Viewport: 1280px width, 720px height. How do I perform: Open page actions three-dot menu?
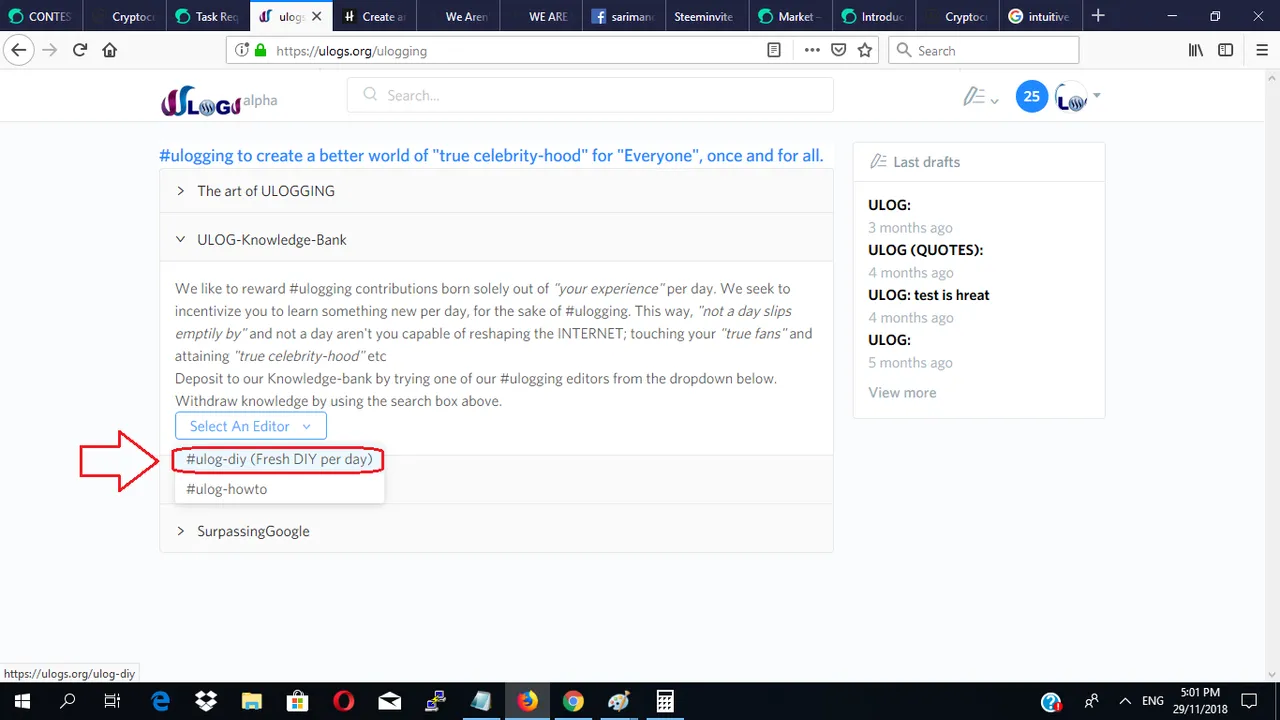[x=812, y=50]
